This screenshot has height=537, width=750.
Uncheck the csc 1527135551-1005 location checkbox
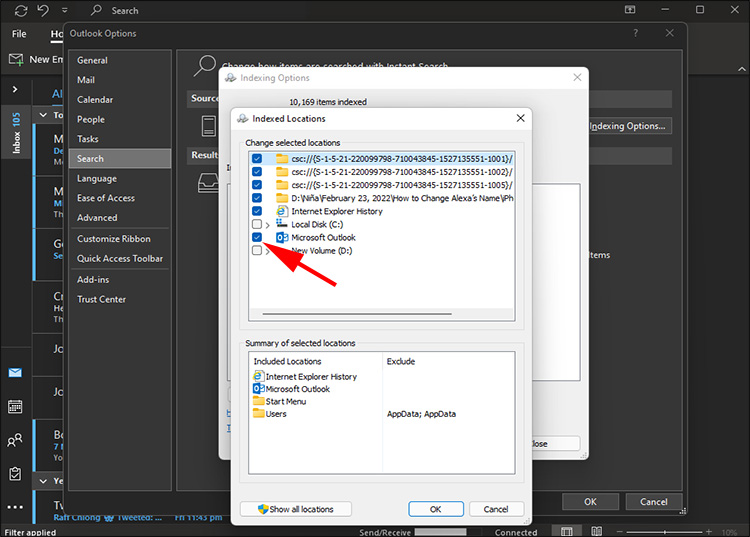click(257, 185)
